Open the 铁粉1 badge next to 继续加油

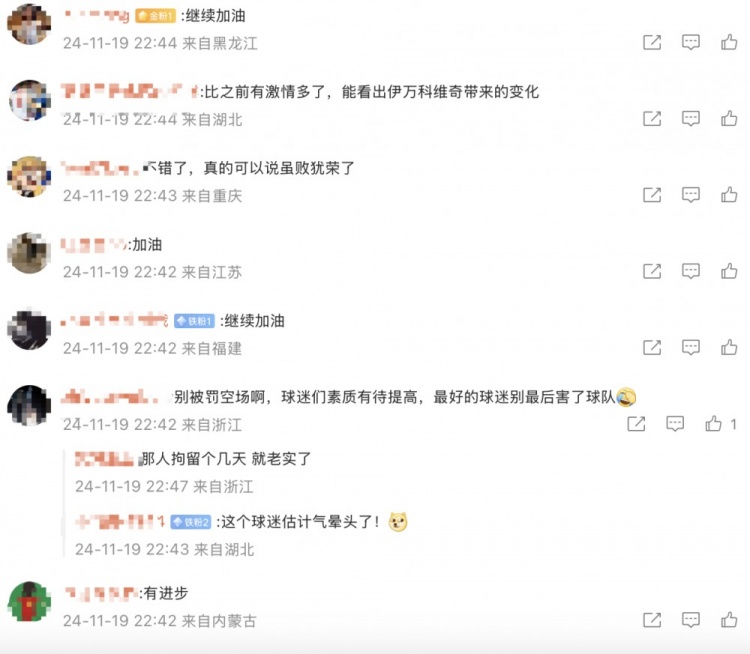(x=194, y=321)
